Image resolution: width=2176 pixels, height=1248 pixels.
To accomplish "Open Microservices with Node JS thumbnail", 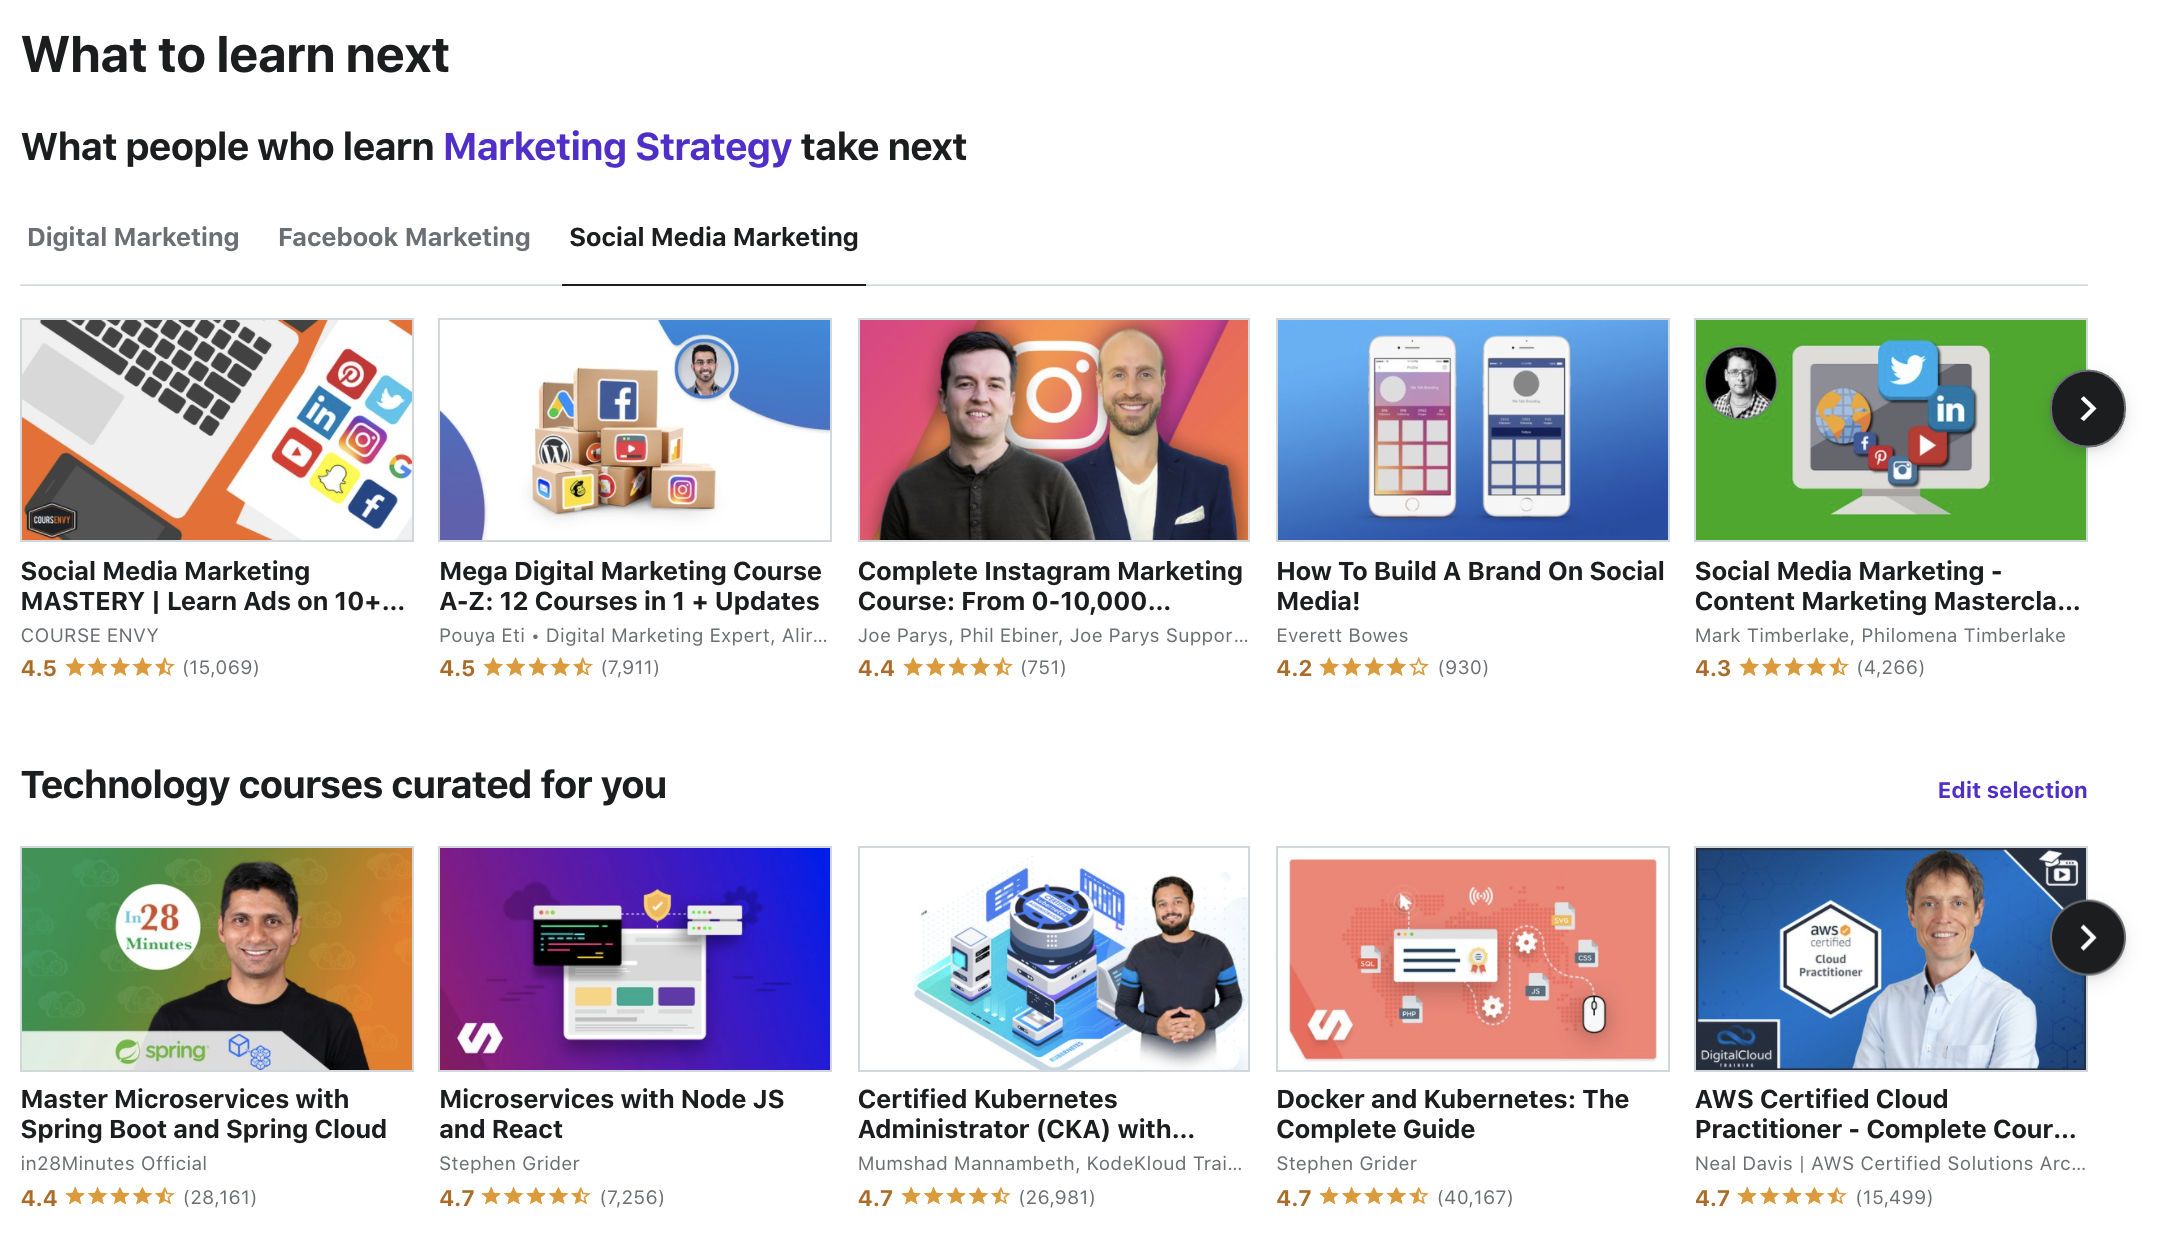I will coord(635,958).
